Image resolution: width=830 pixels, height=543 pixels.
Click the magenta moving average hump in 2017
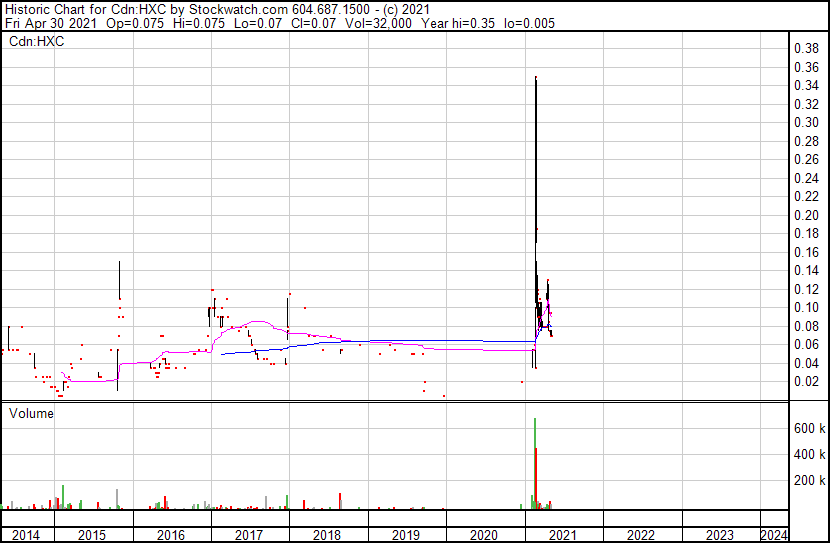pyautogui.click(x=258, y=322)
